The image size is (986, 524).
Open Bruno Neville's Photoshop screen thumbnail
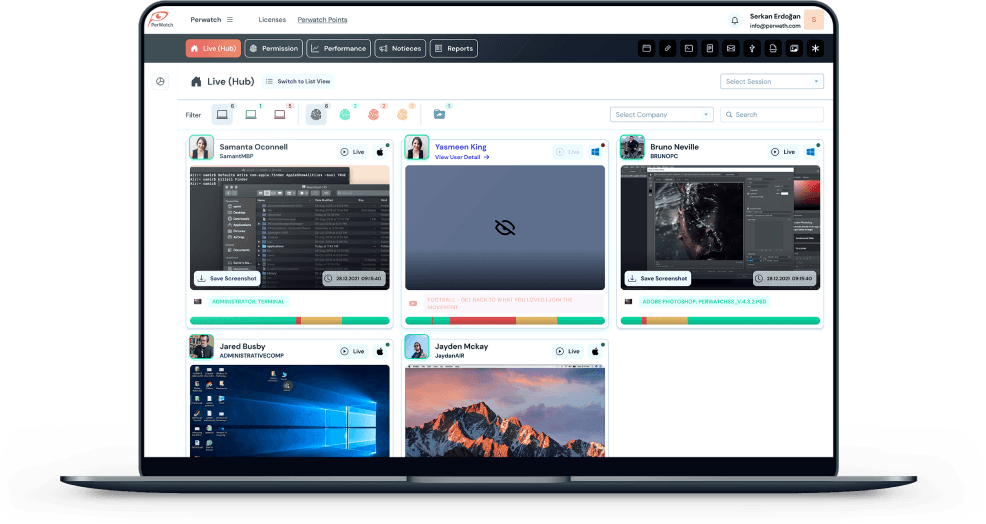click(721, 227)
